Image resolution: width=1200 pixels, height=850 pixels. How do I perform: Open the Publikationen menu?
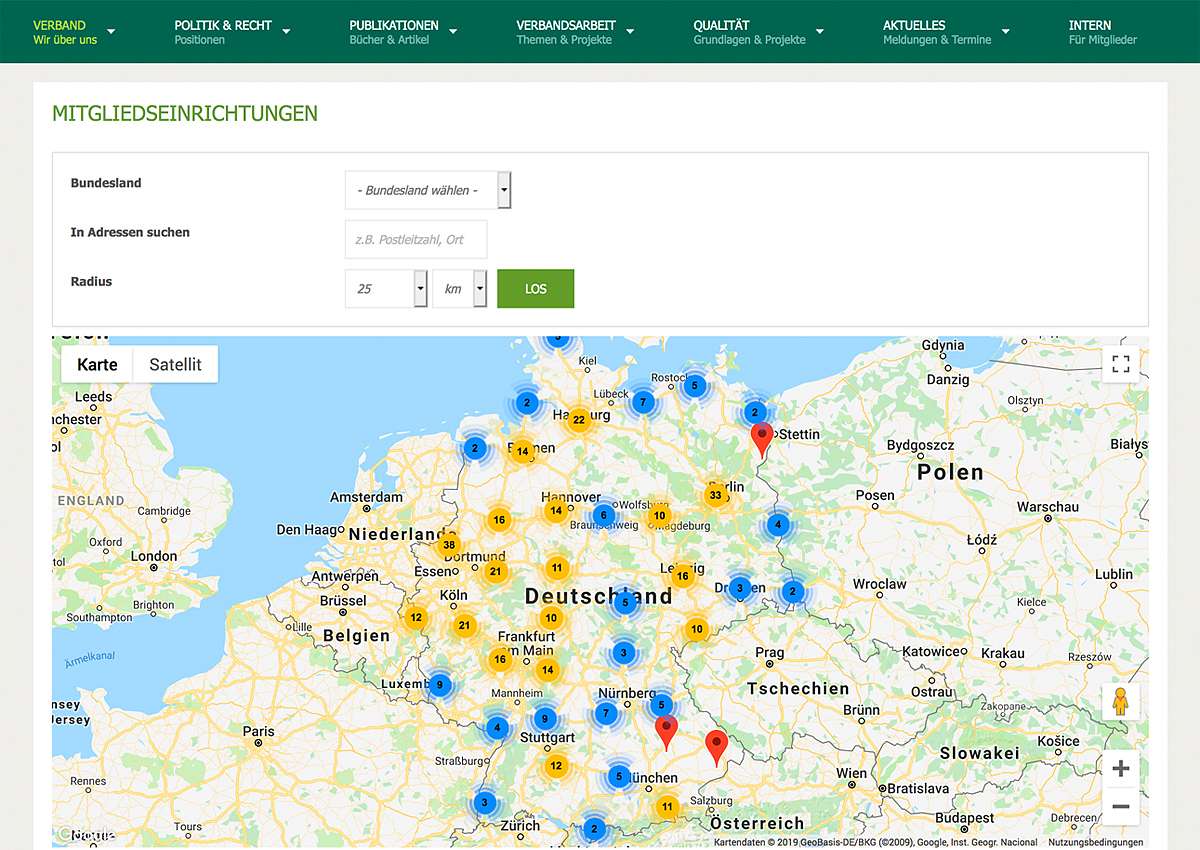[394, 32]
